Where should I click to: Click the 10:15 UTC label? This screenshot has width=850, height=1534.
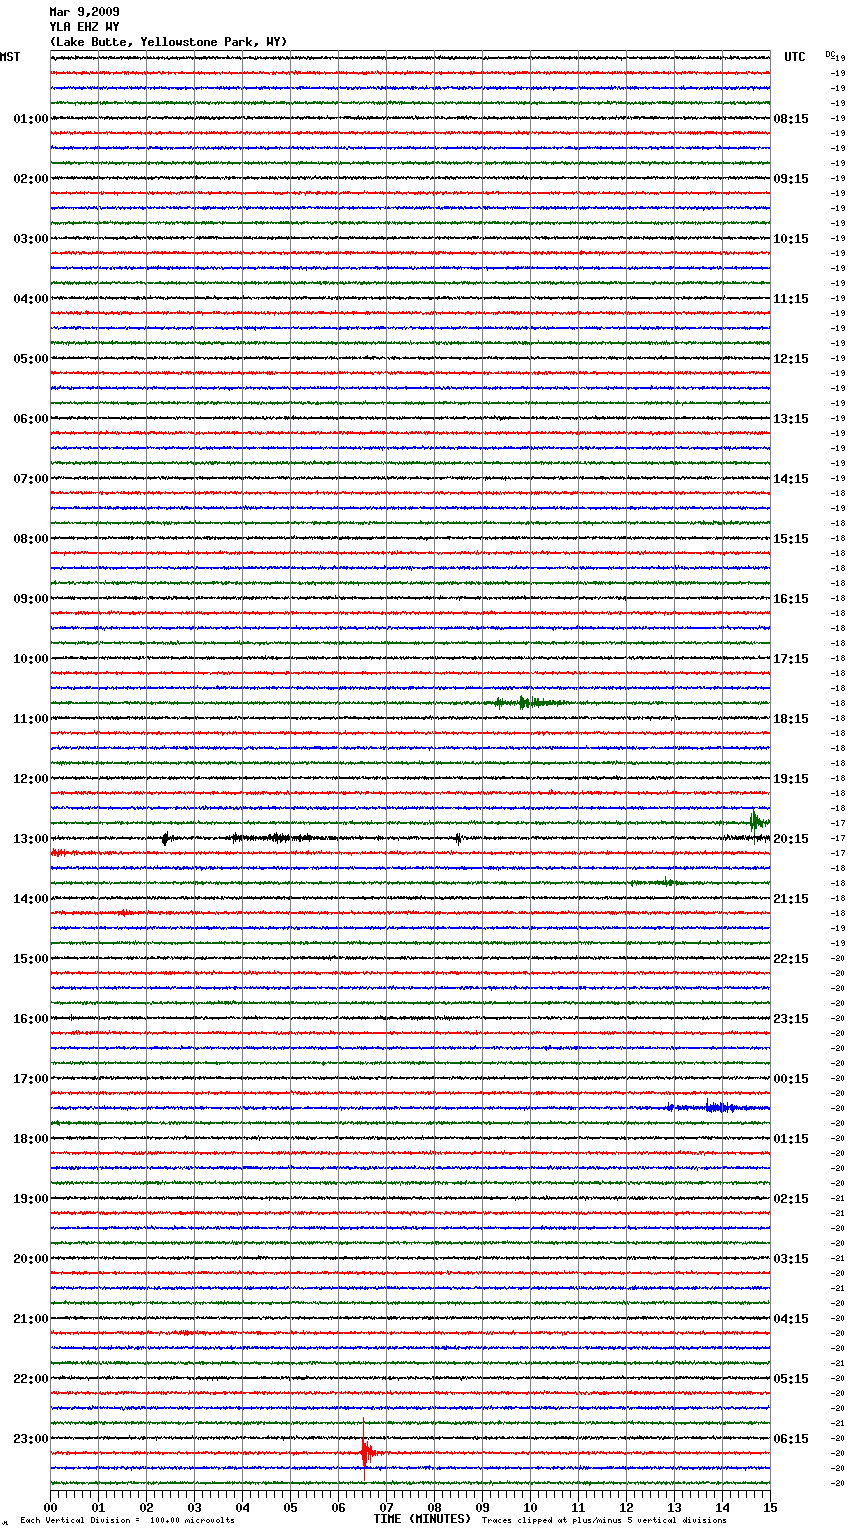click(x=791, y=239)
